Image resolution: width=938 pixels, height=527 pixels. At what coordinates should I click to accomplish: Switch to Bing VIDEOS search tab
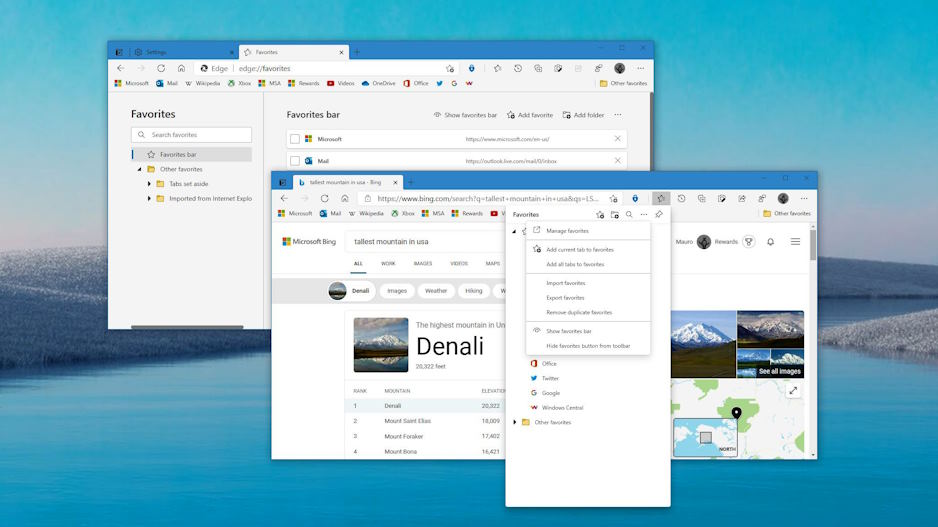coord(459,263)
